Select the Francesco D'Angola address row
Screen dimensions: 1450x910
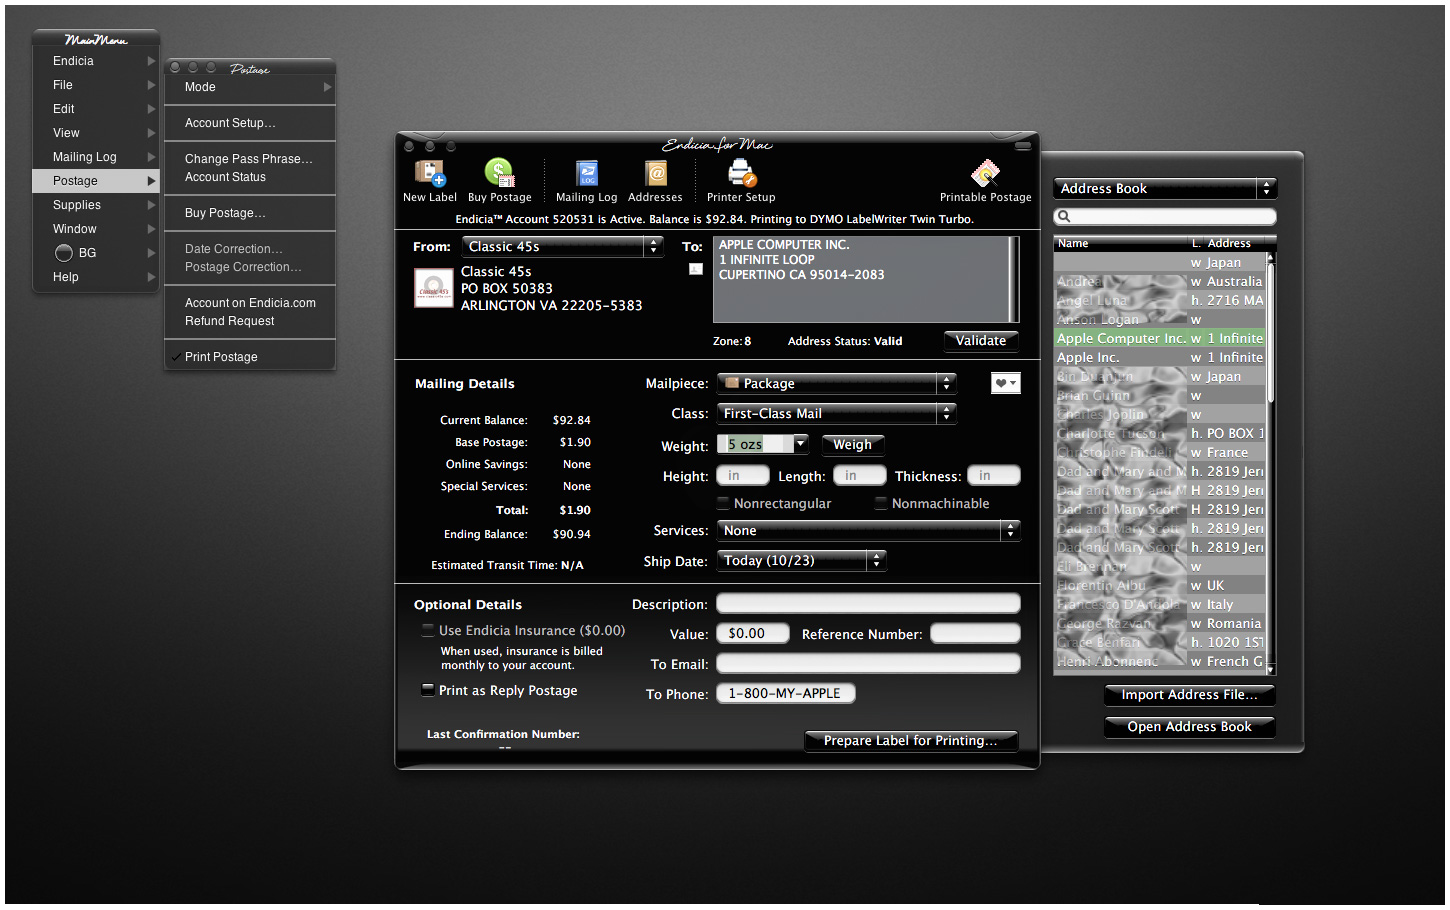click(x=1160, y=604)
